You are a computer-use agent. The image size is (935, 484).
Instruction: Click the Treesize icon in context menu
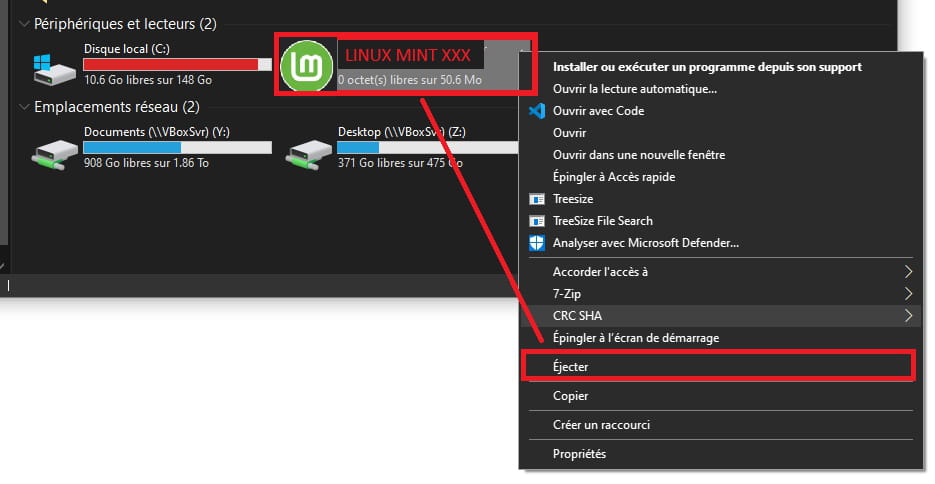537,199
